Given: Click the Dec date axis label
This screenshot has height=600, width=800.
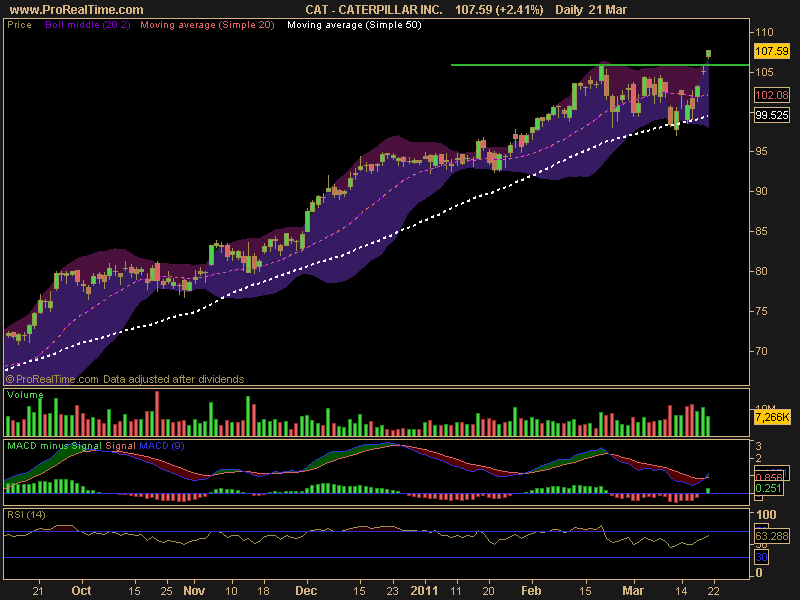Looking at the screenshot, I should [x=306, y=590].
